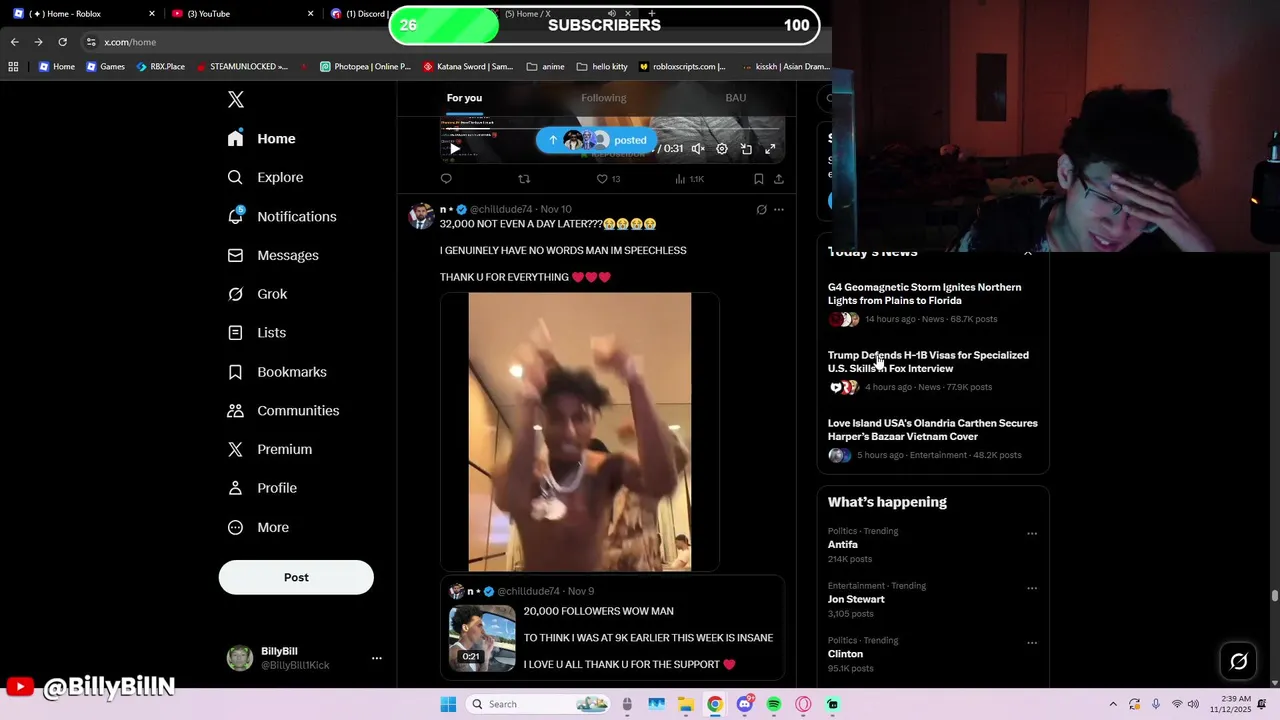Screen dimensions: 1280x720
Task: Open Spotify from the taskbar
Action: (x=774, y=704)
